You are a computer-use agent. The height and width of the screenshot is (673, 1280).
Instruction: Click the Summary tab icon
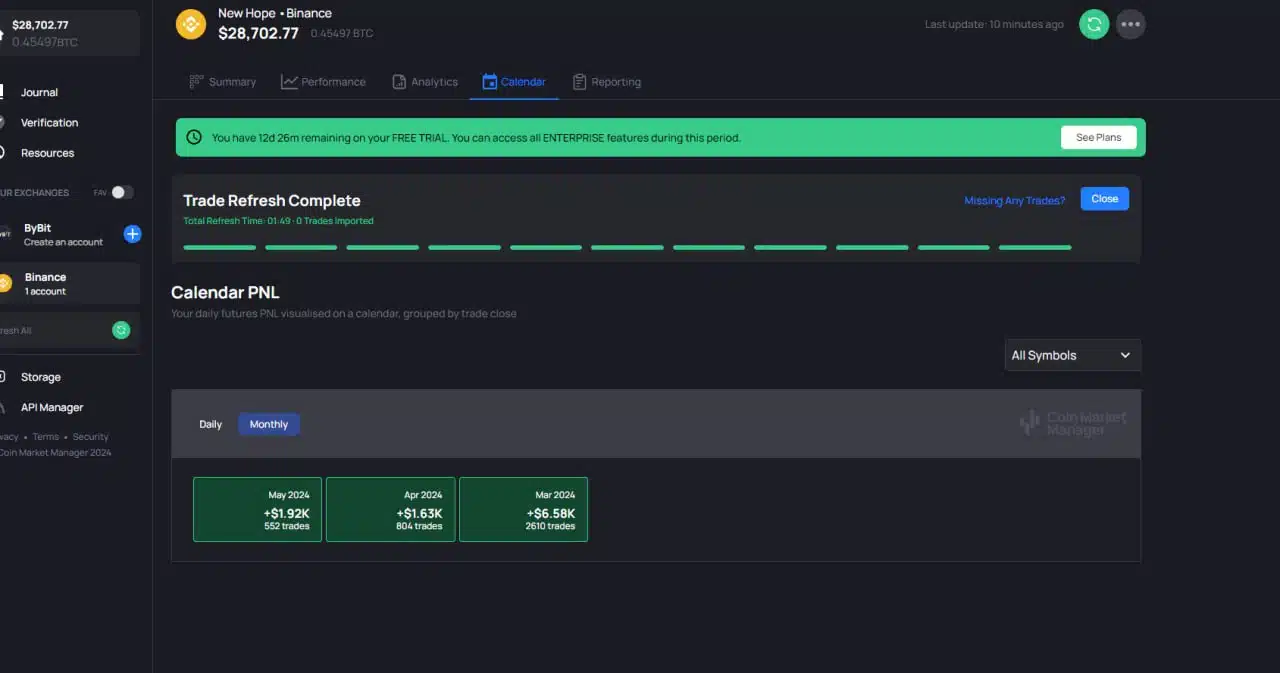[197, 82]
